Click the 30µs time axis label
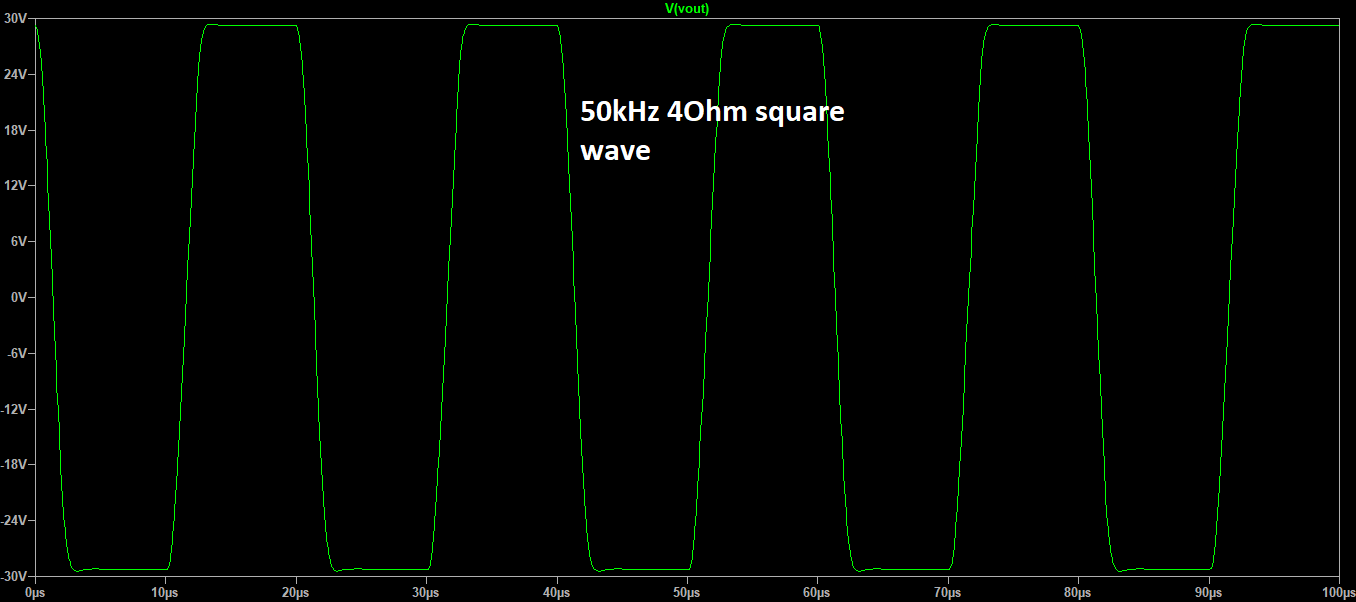The width and height of the screenshot is (1356, 602). click(427, 594)
